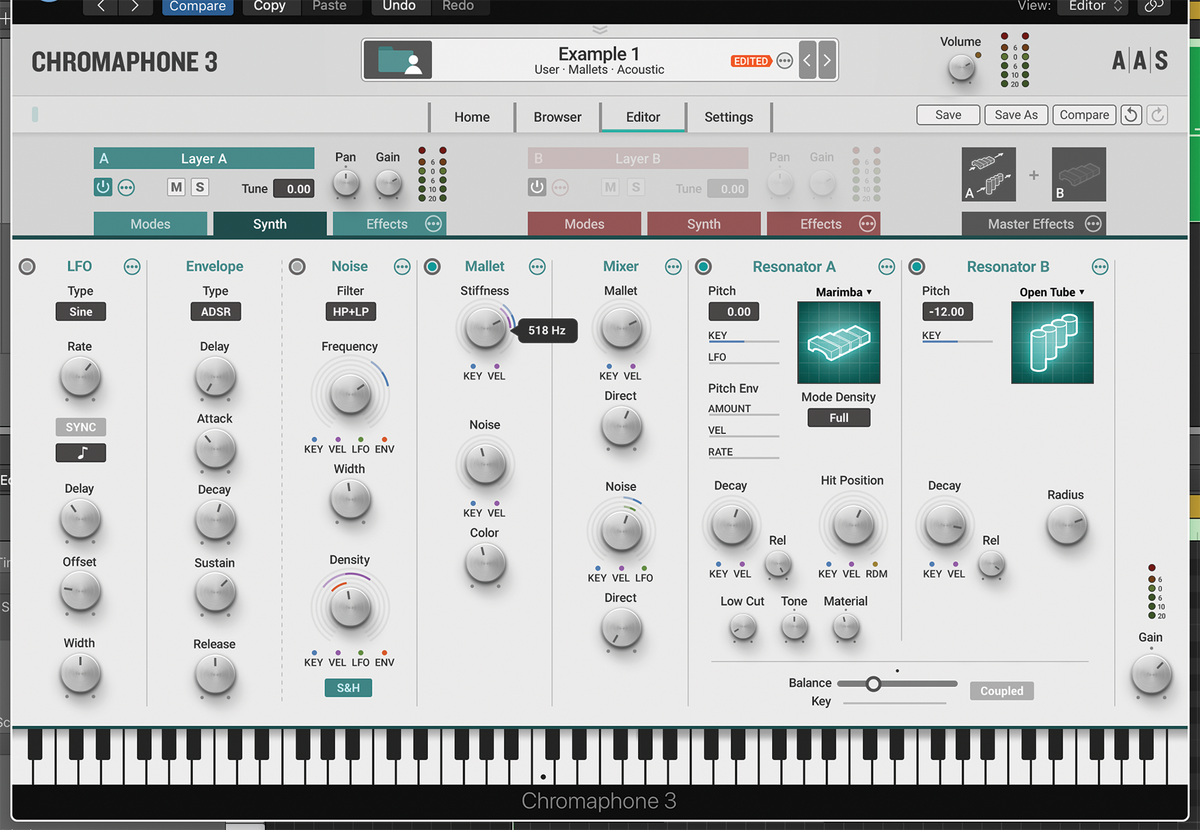Viewport: 1200px width, 830px height.
Task: Enable SYNC for the LFO rate
Action: click(80, 427)
